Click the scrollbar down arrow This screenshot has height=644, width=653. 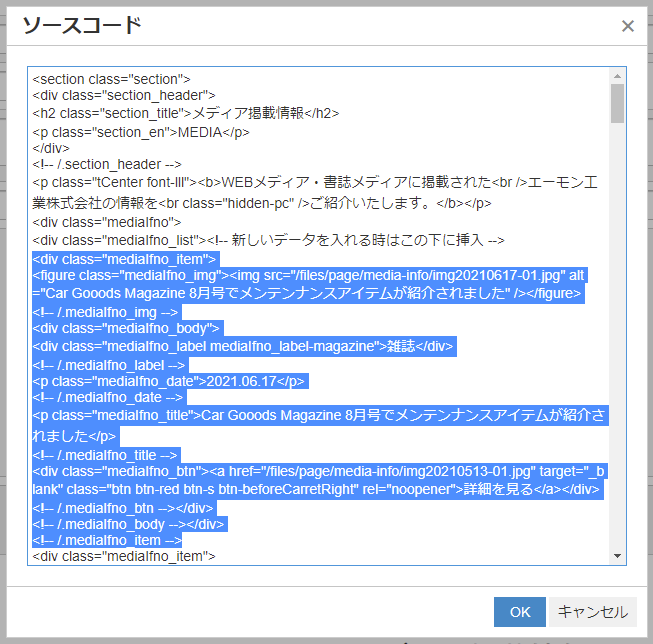click(x=618, y=556)
